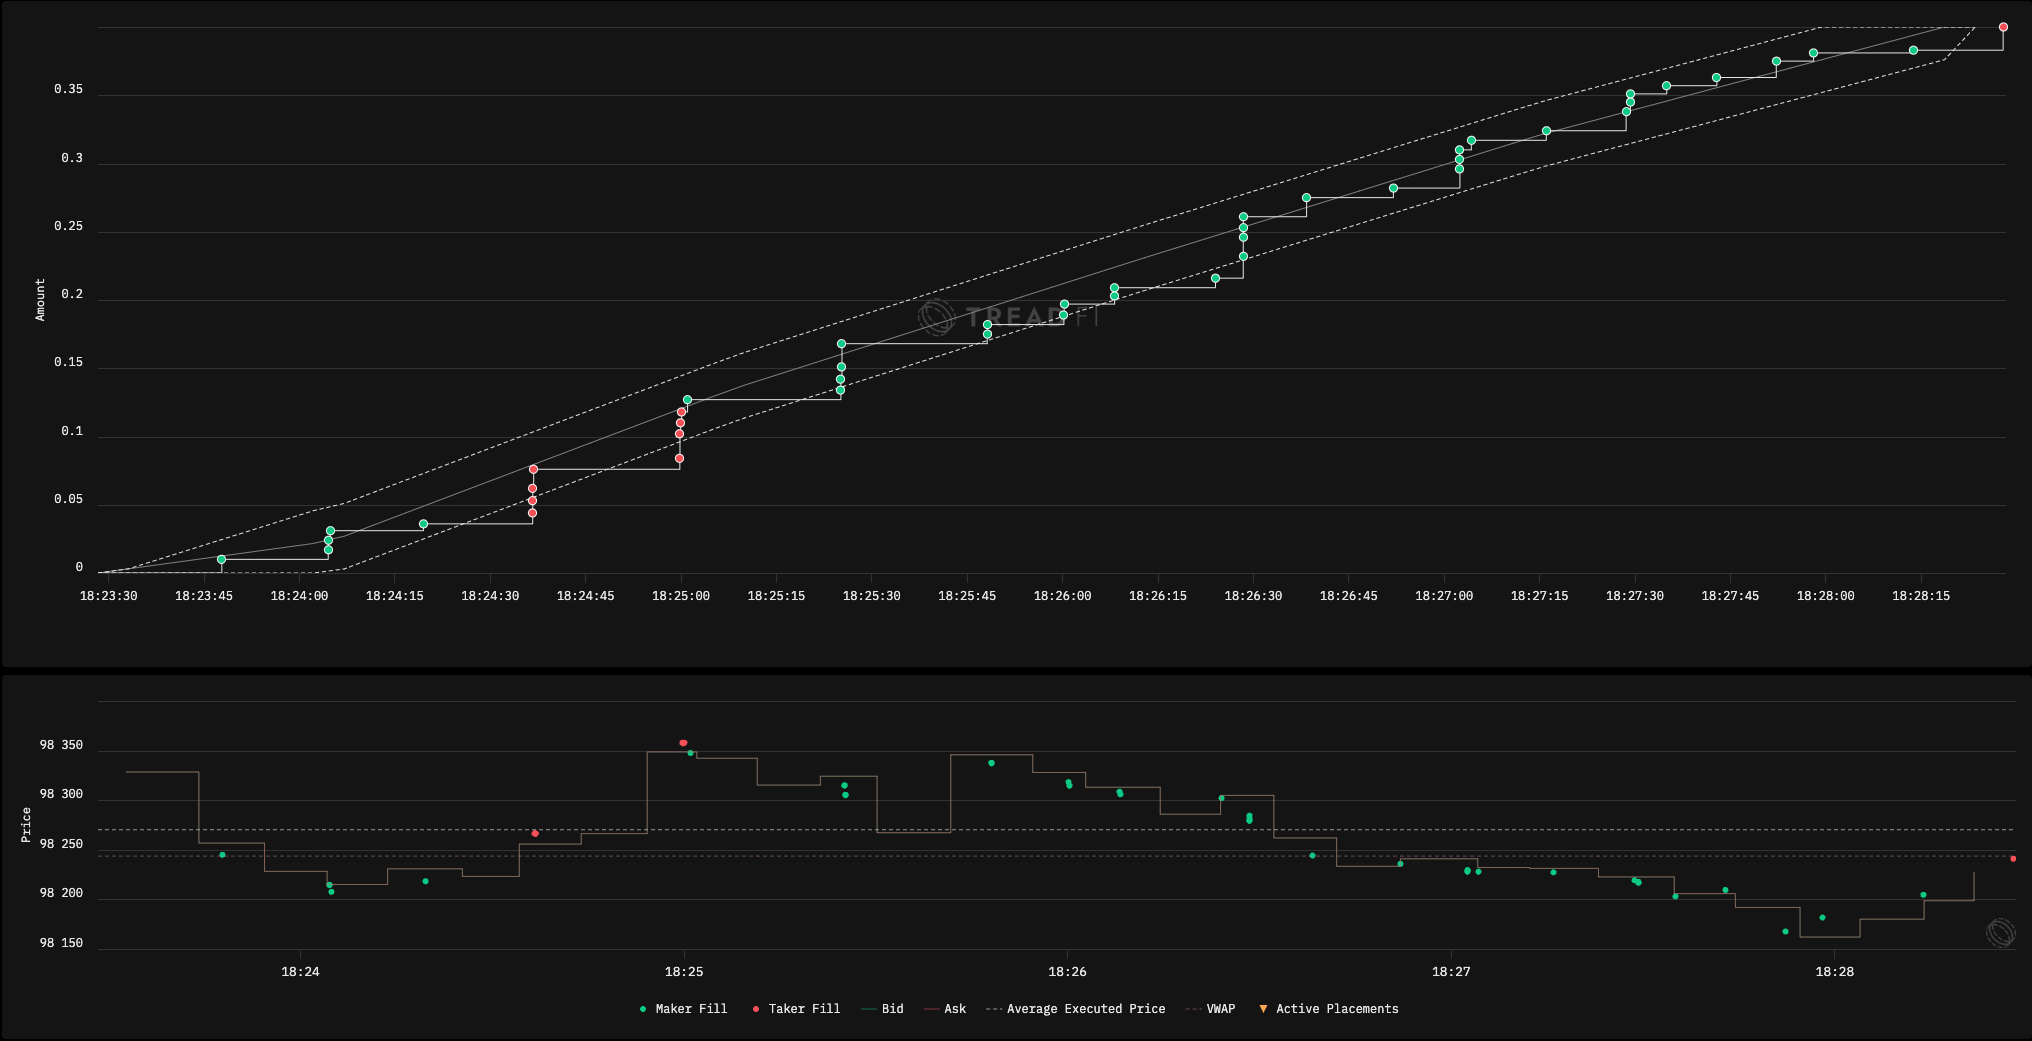Viewport: 2032px width, 1041px height.
Task: Toggle the Maker Fill legend entry
Action: click(x=690, y=1009)
